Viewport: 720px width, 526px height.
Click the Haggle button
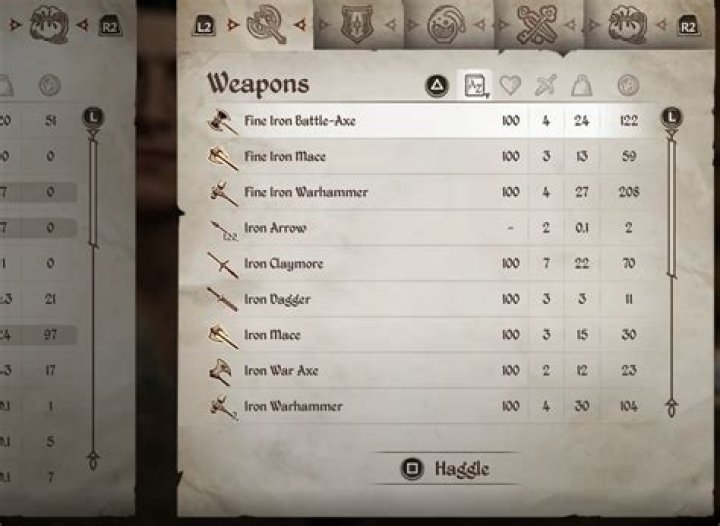tap(445, 469)
